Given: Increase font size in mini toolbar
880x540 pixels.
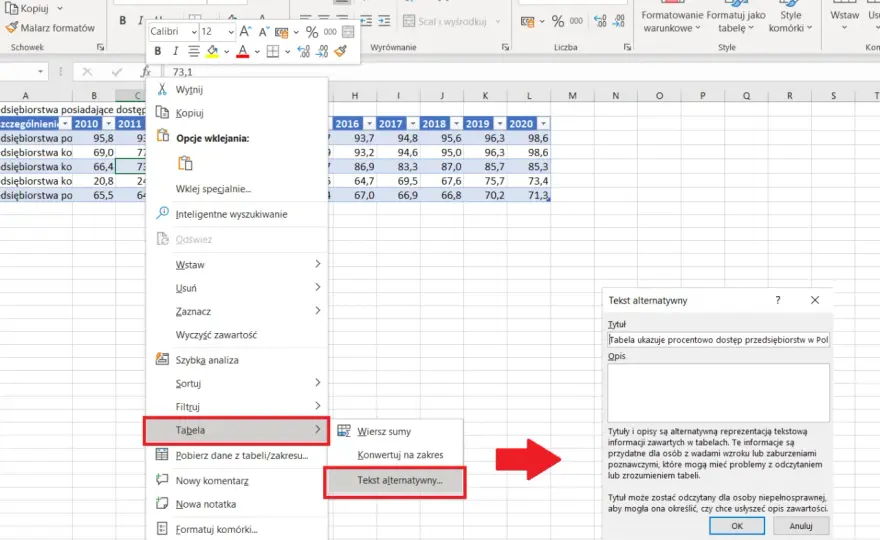Looking at the screenshot, I should pyautogui.click(x=245, y=31).
